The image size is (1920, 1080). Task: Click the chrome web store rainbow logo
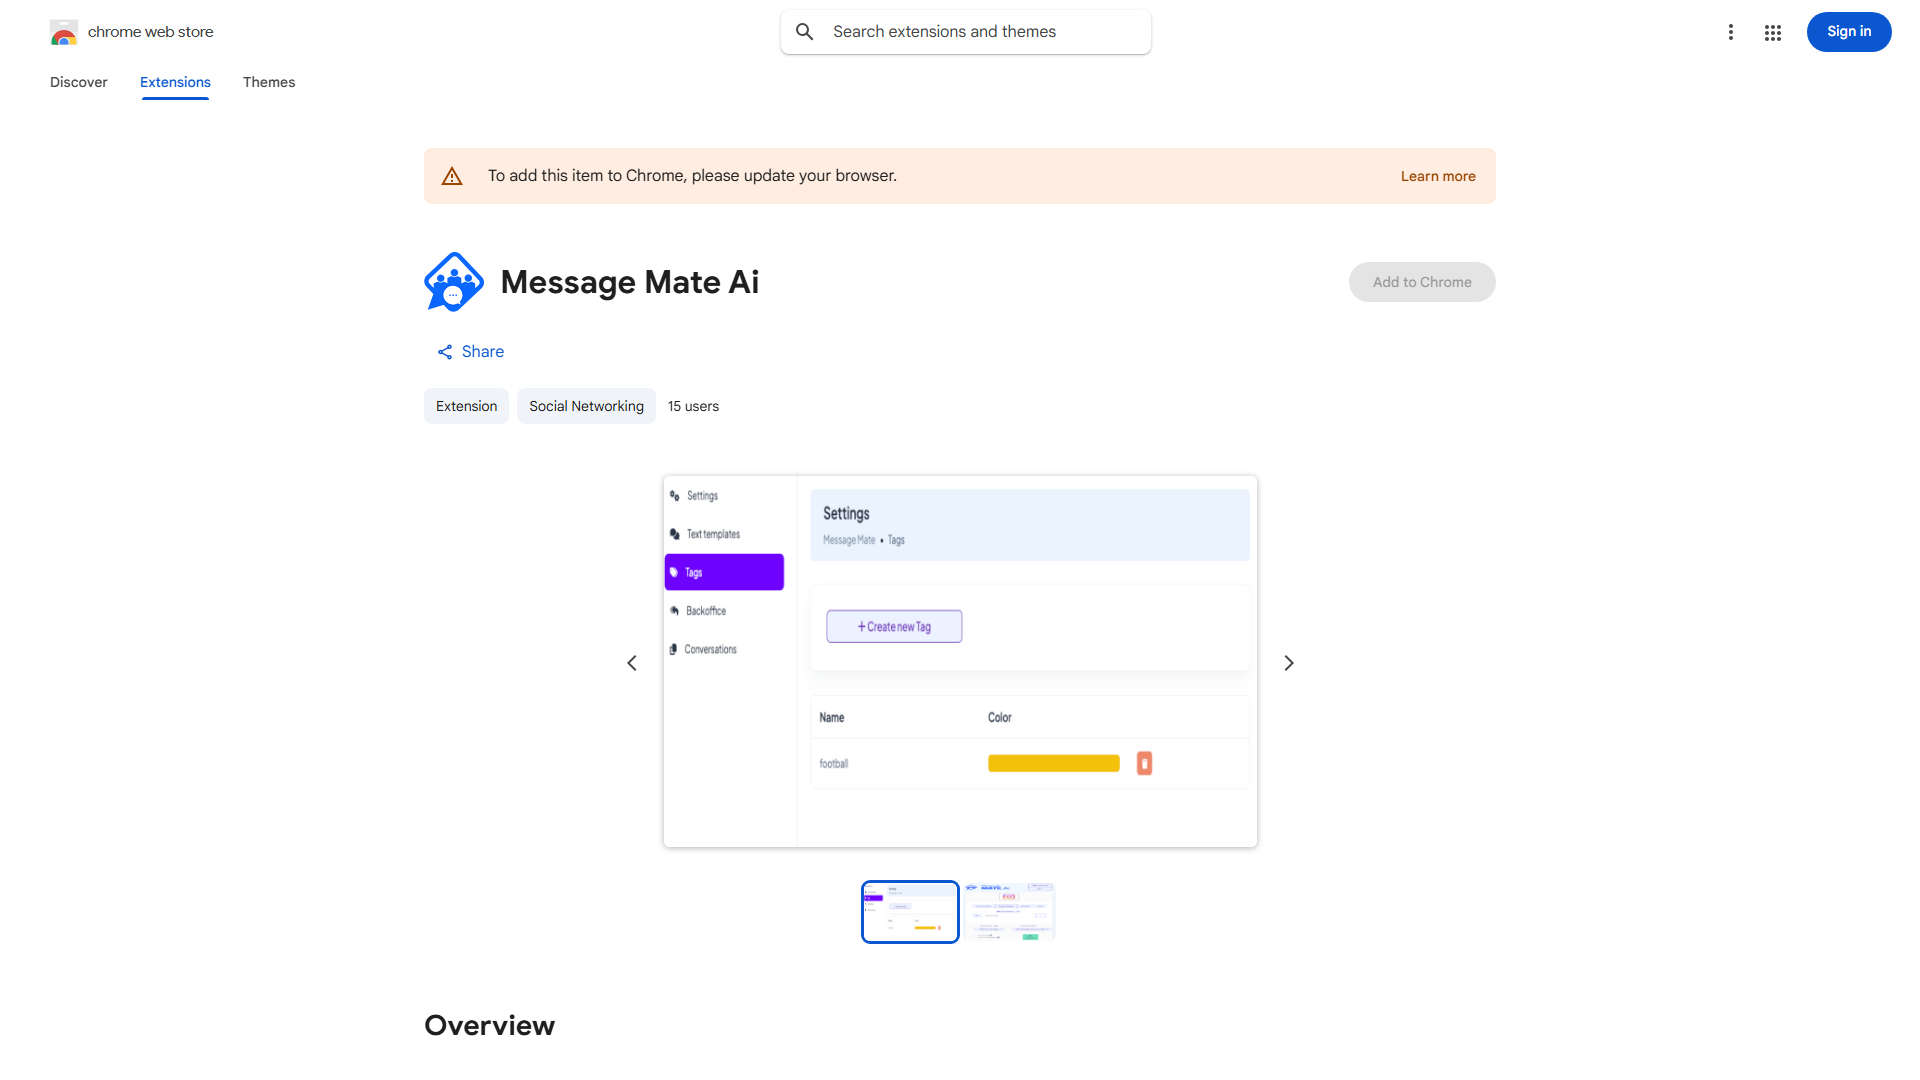[64, 31]
